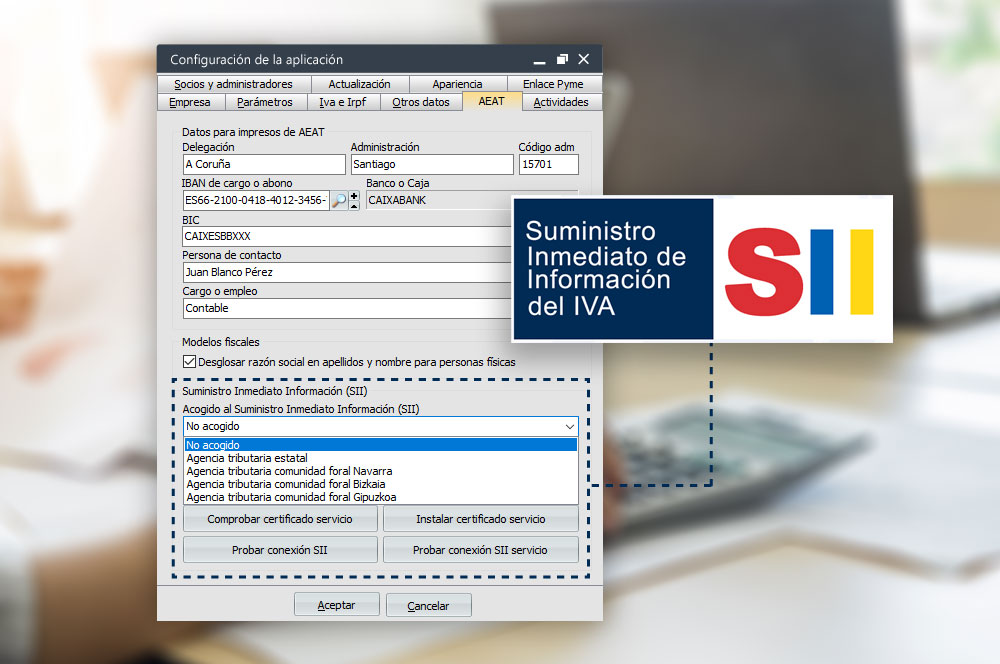Restore the configuration window size

pyautogui.click(x=562, y=60)
